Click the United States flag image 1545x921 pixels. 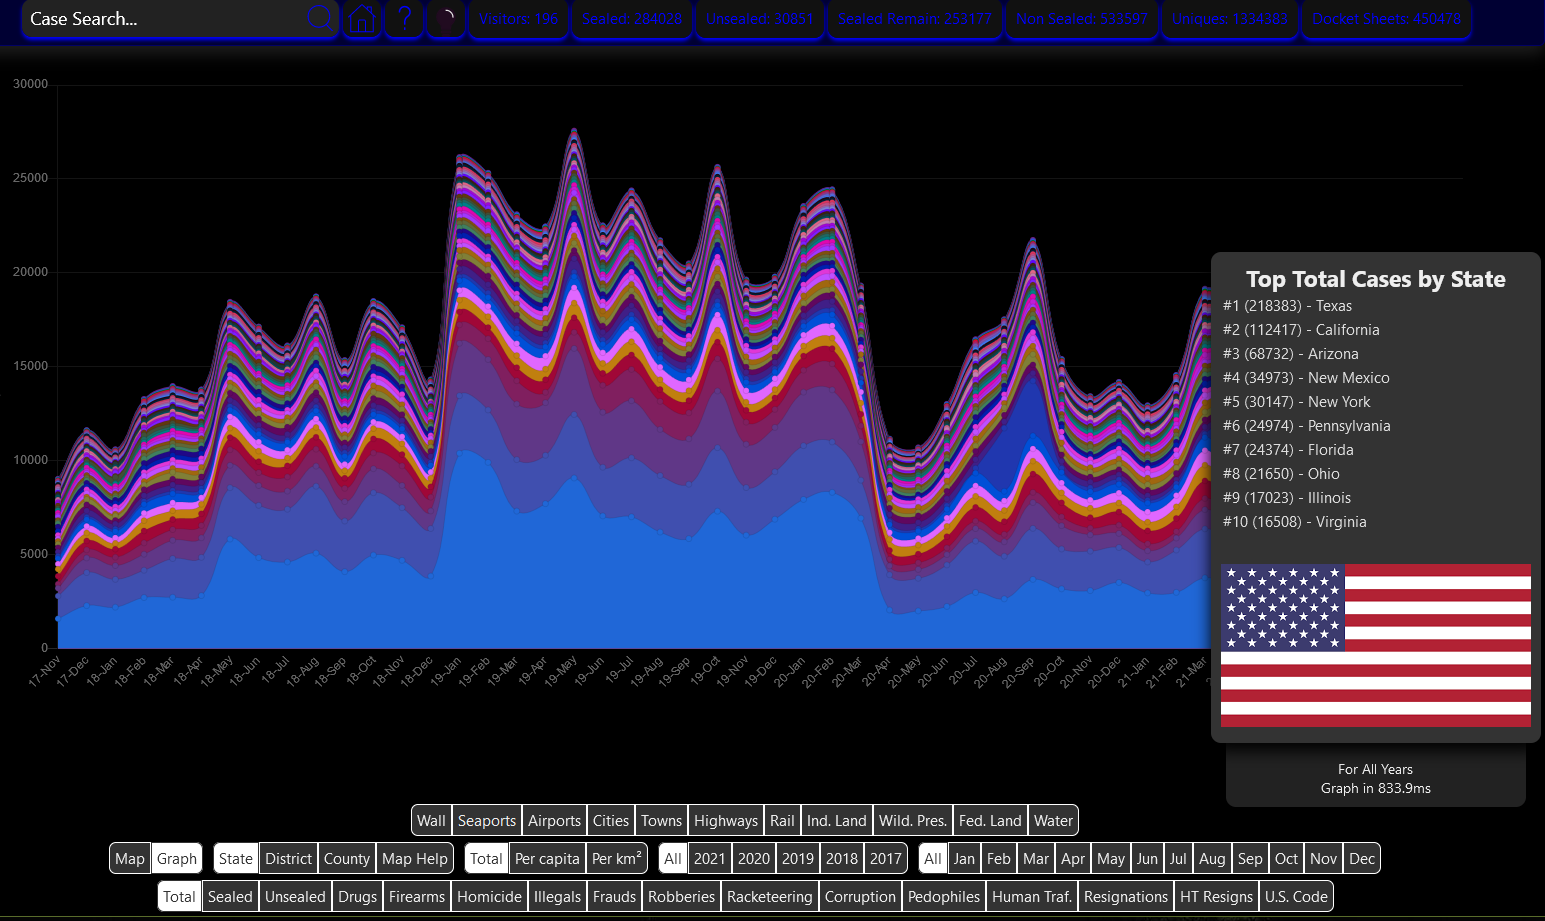(x=1376, y=645)
